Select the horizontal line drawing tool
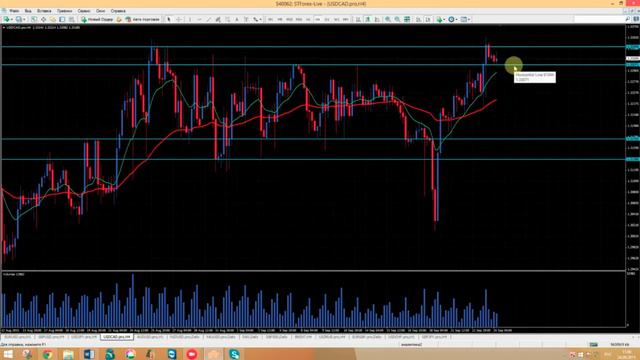The image size is (640, 360). 199,19
